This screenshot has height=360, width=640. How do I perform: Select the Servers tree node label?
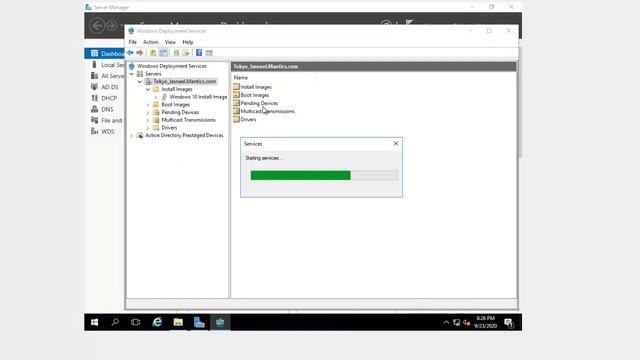pos(153,74)
